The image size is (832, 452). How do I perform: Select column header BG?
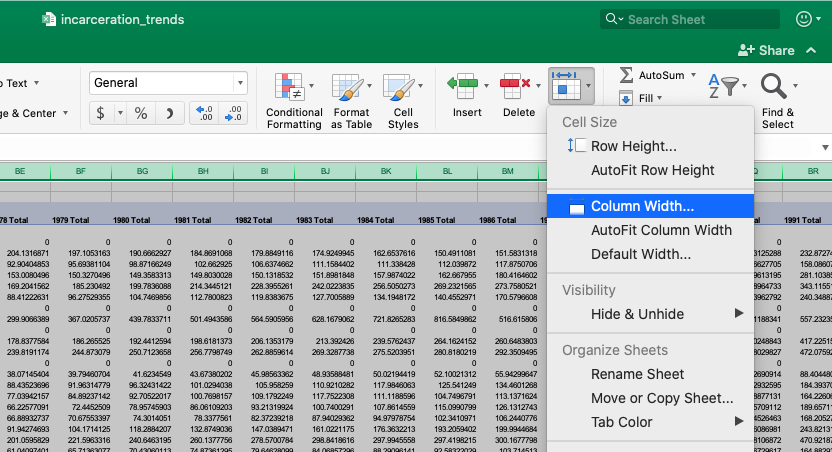point(142,171)
